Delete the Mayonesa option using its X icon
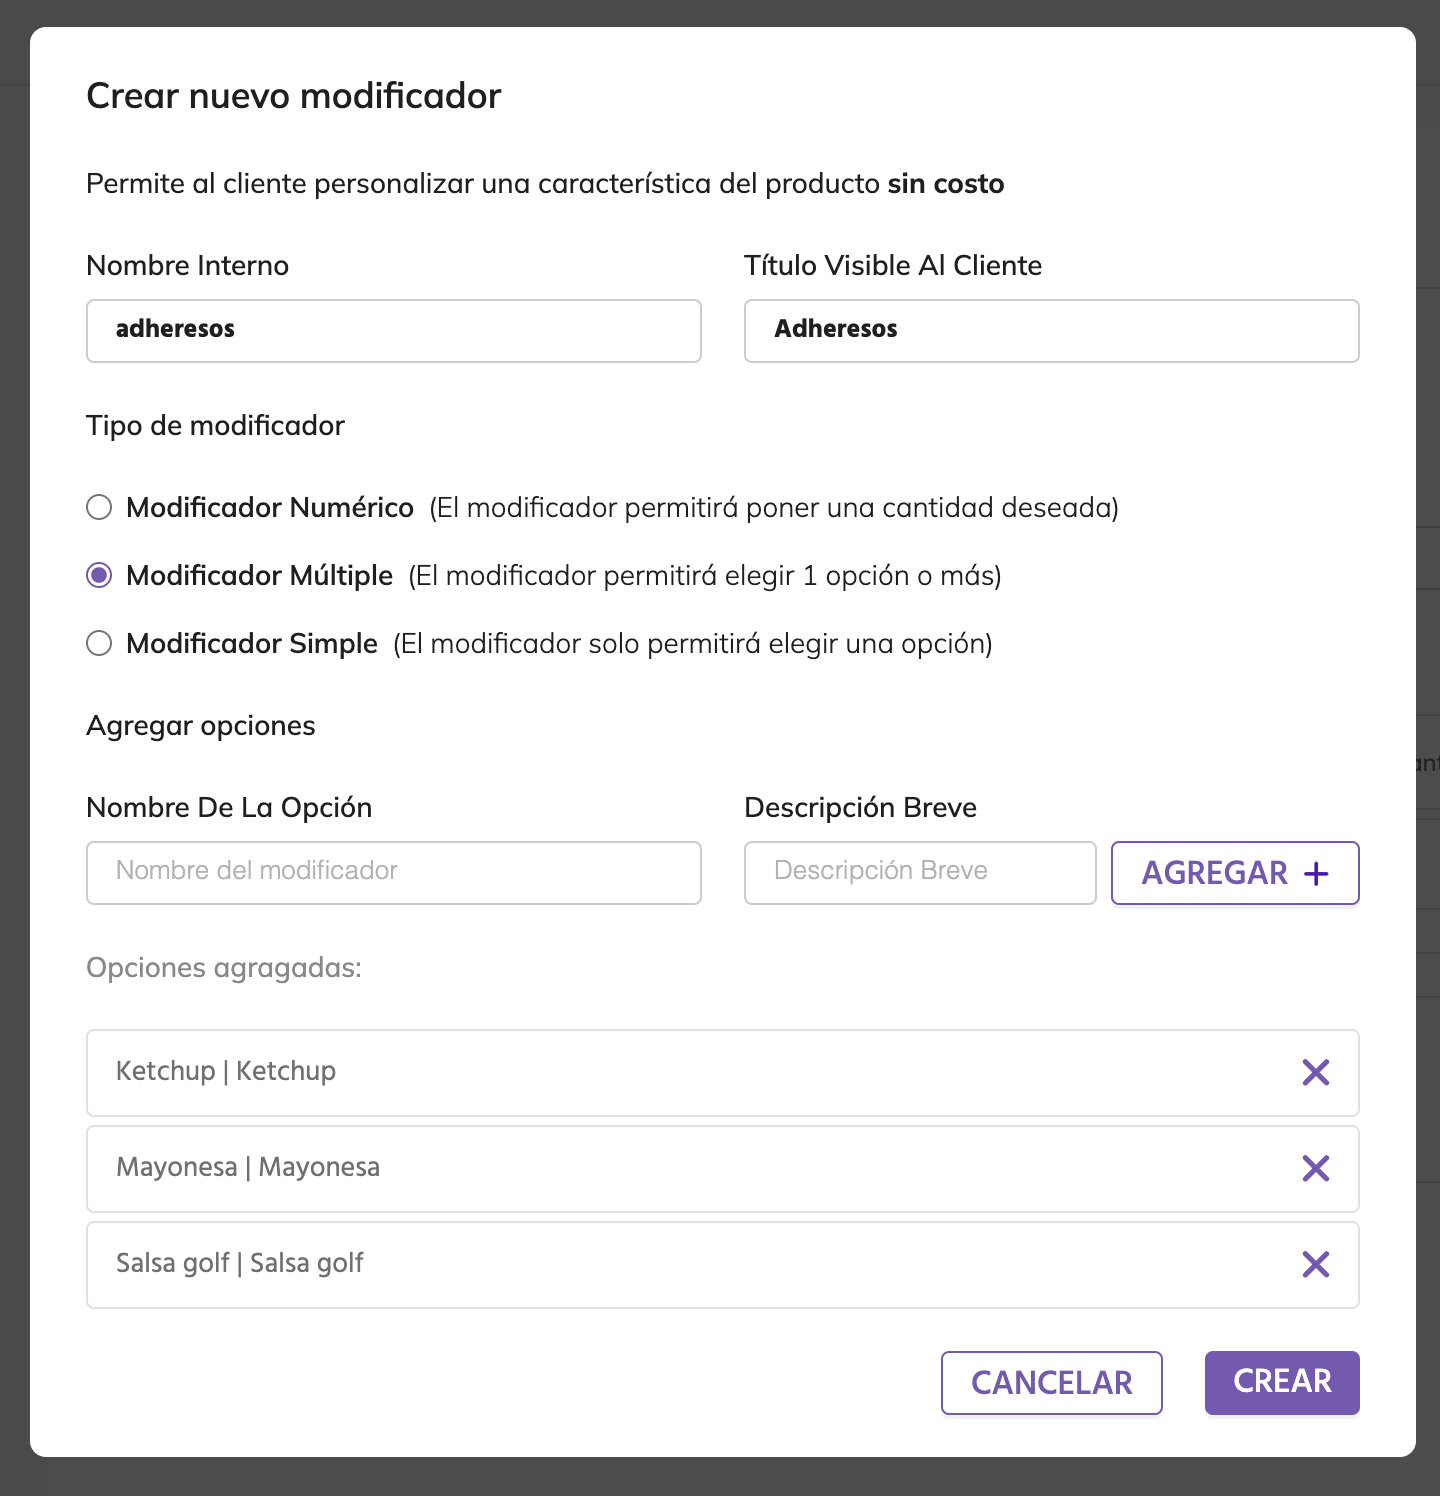 (x=1315, y=1168)
